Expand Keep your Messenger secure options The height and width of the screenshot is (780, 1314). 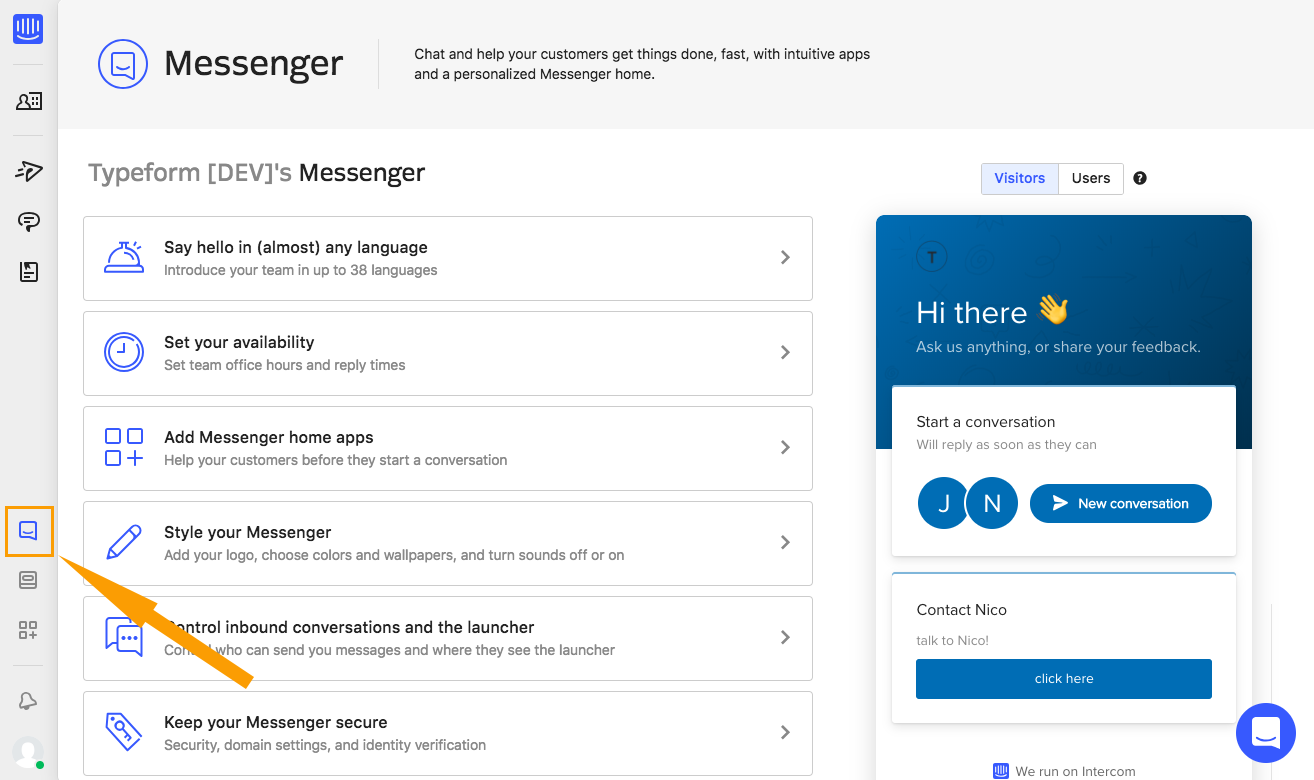(447, 733)
